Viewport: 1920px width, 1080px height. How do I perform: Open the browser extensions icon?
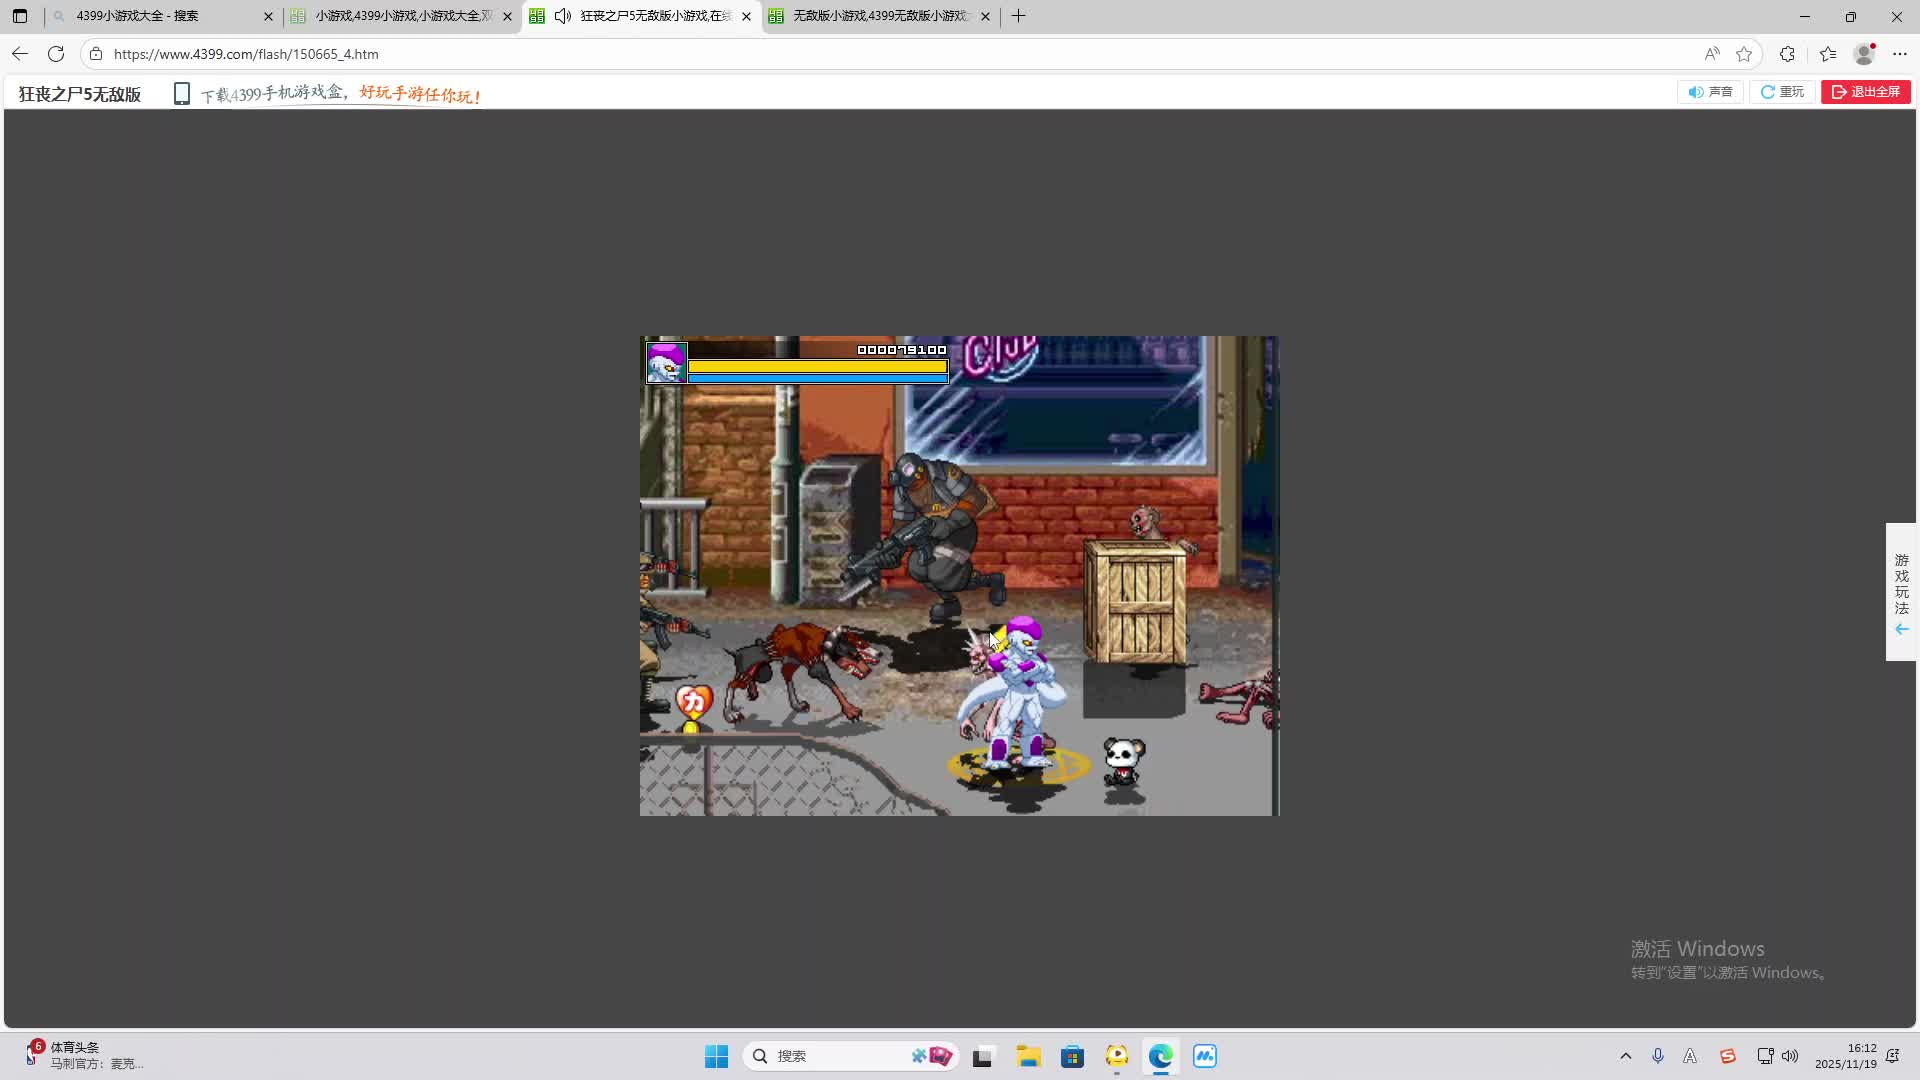tap(1787, 54)
